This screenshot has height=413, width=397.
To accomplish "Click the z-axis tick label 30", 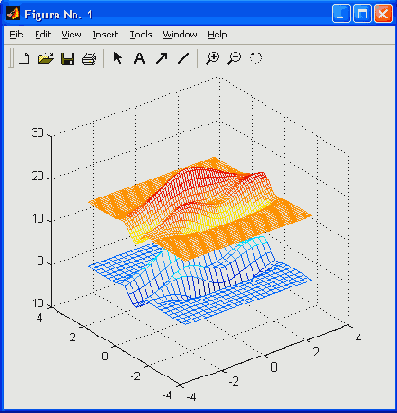I will pyautogui.click(x=37, y=133).
